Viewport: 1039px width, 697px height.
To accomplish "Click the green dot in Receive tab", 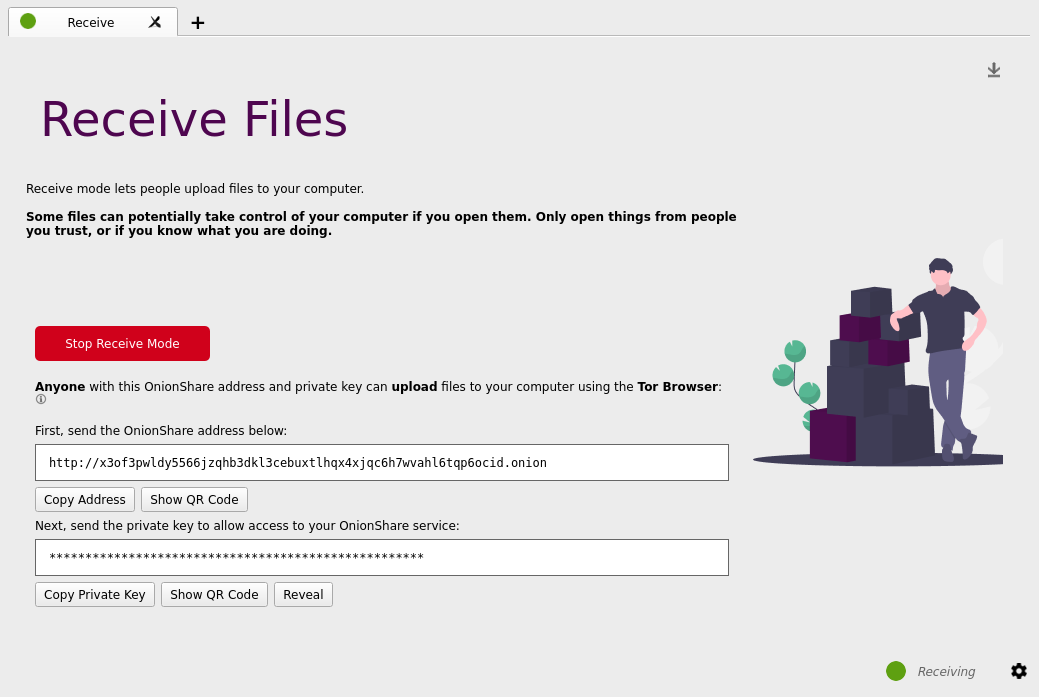I will (x=28, y=22).
